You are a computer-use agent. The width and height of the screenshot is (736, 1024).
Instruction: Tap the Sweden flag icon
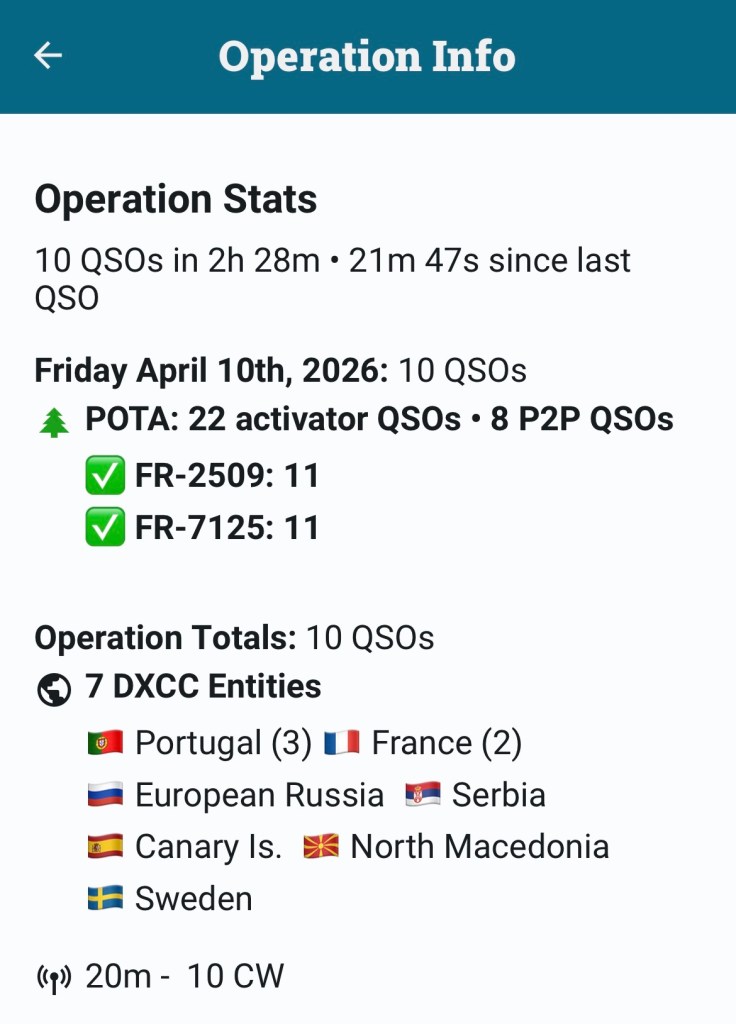click(x=105, y=899)
